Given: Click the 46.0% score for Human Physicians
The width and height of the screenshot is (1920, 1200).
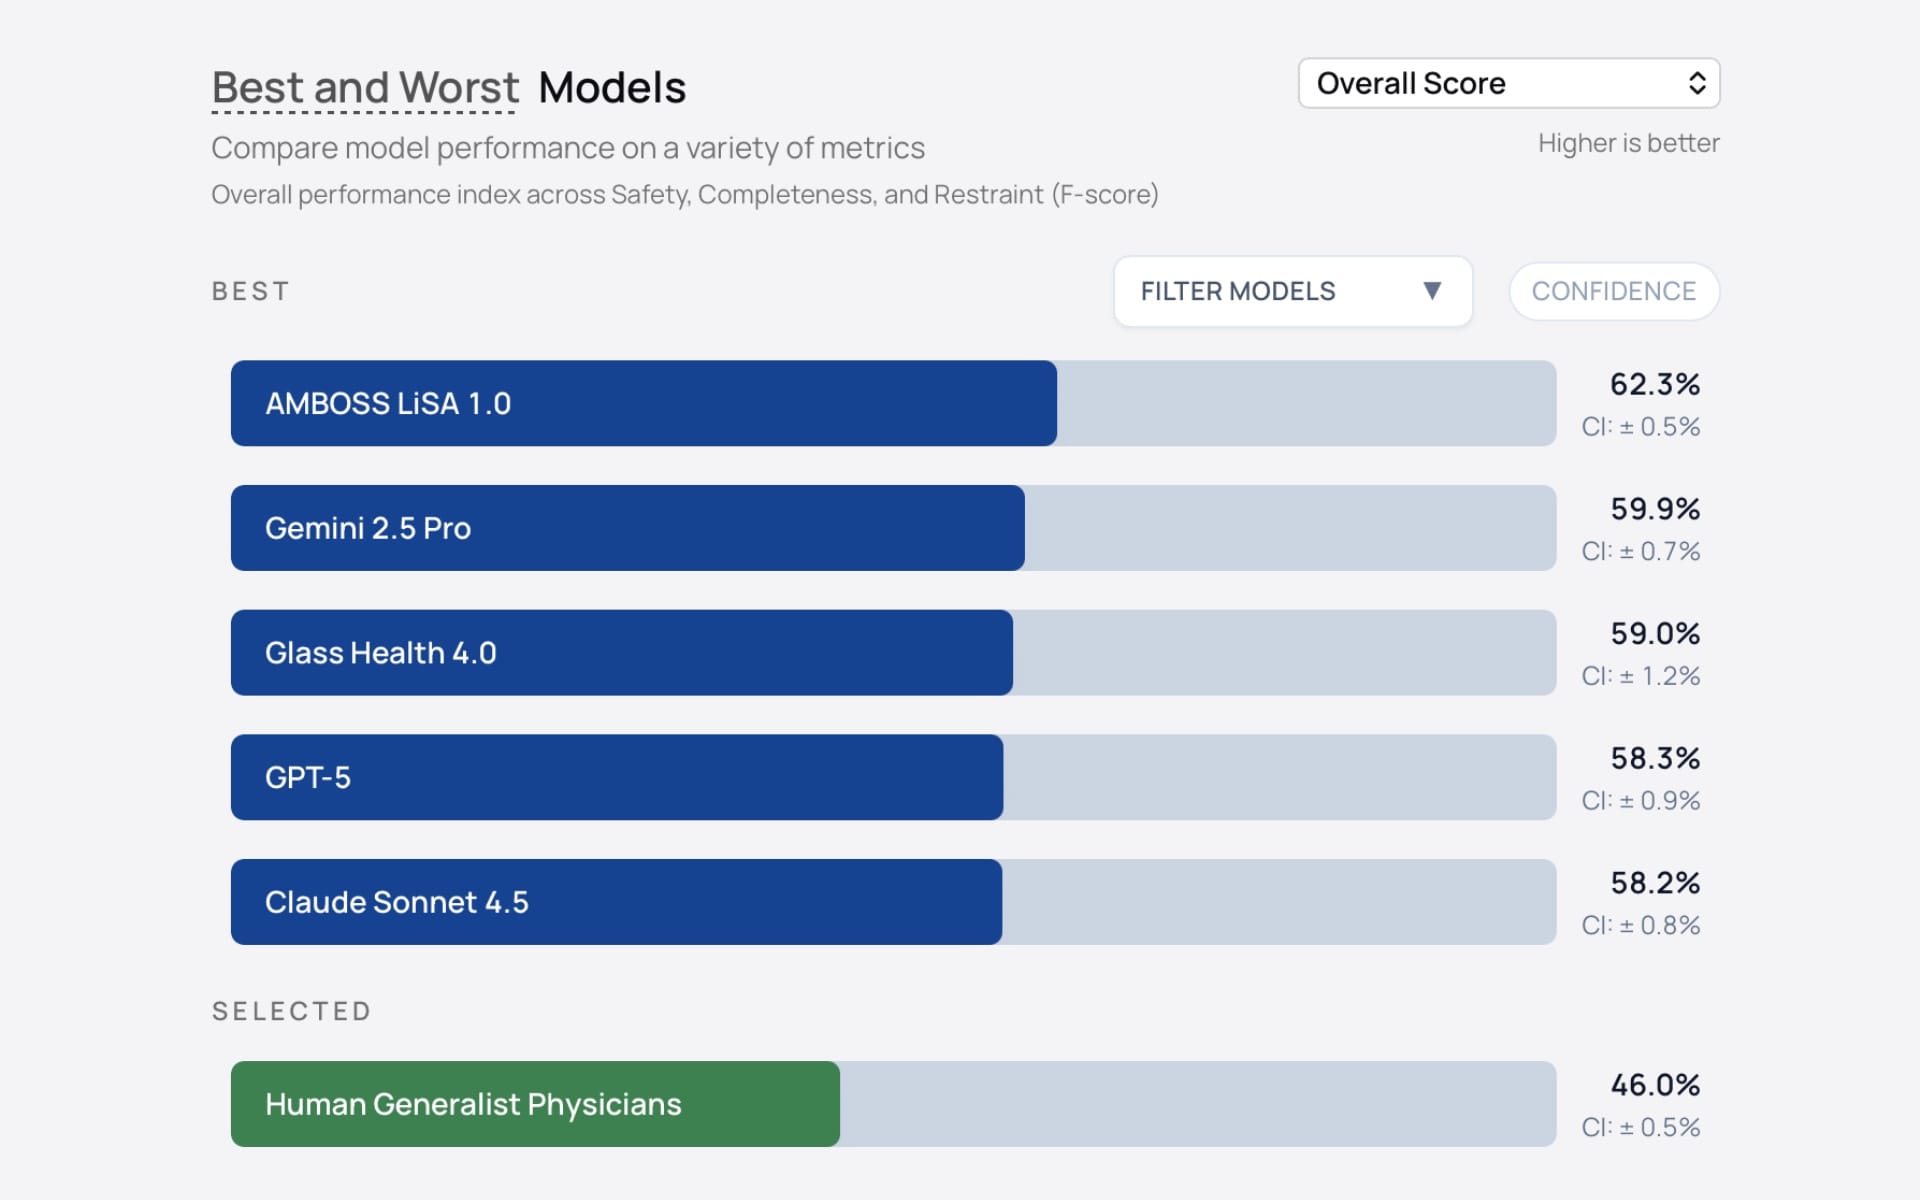Looking at the screenshot, I should (x=1655, y=1085).
